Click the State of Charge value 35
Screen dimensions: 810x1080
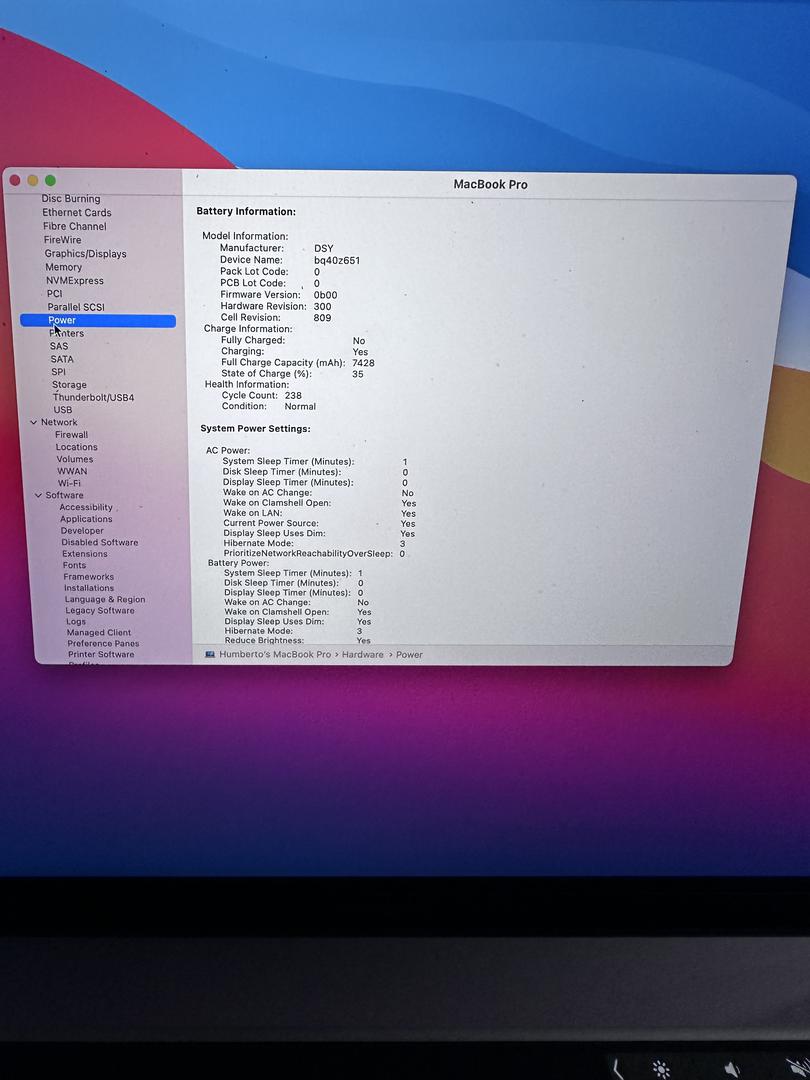[x=357, y=375]
